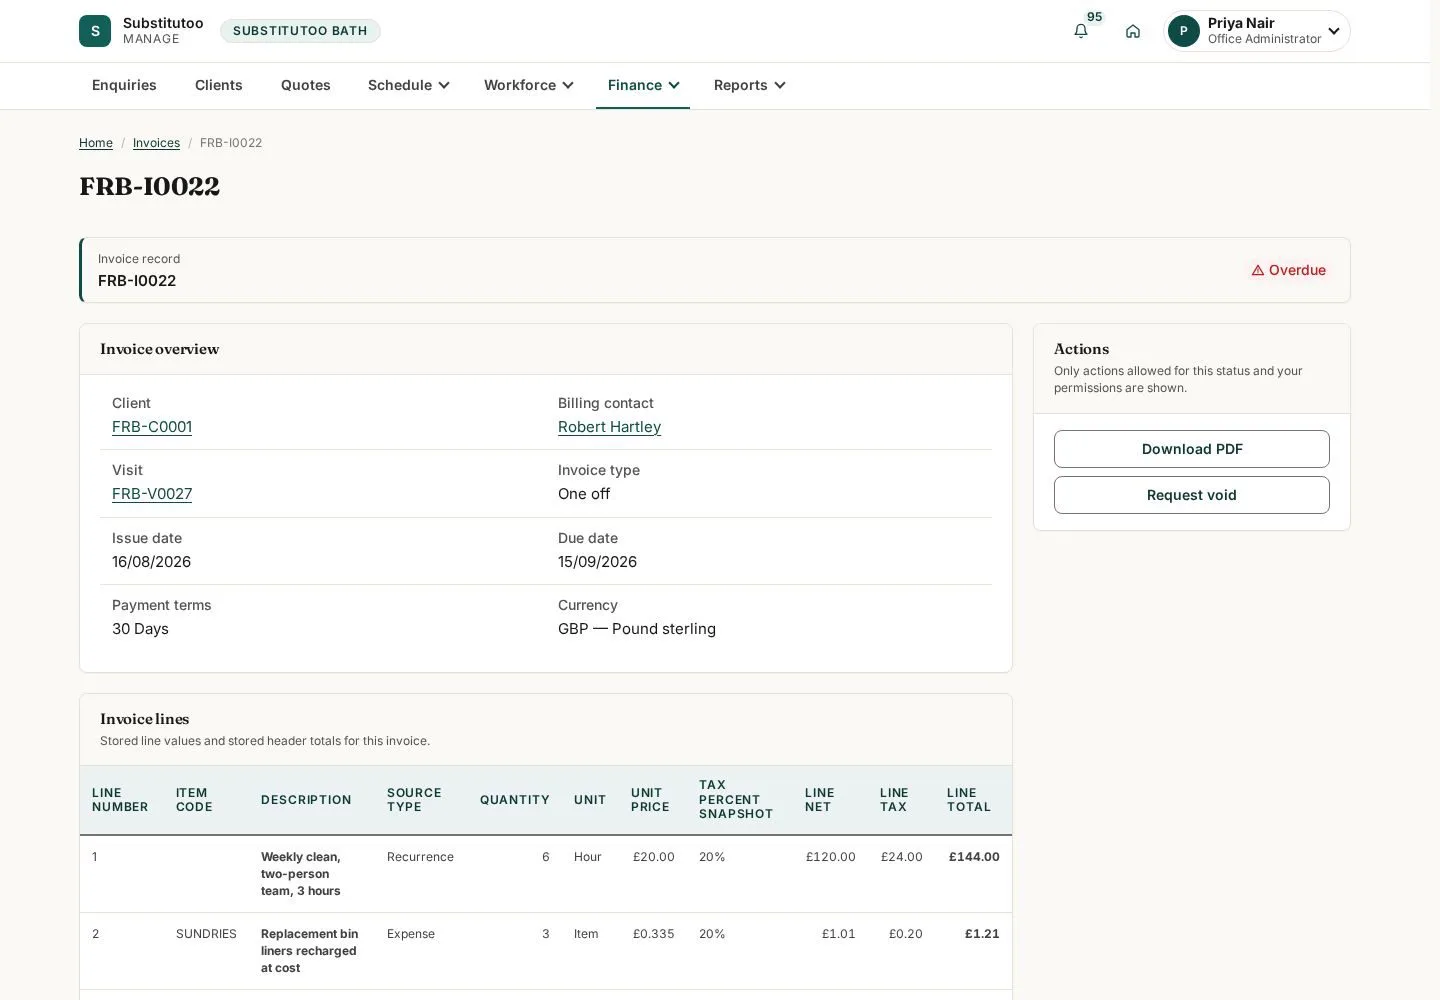Open the Reports dropdown menu
This screenshot has height=1000, width=1440.
(x=750, y=85)
